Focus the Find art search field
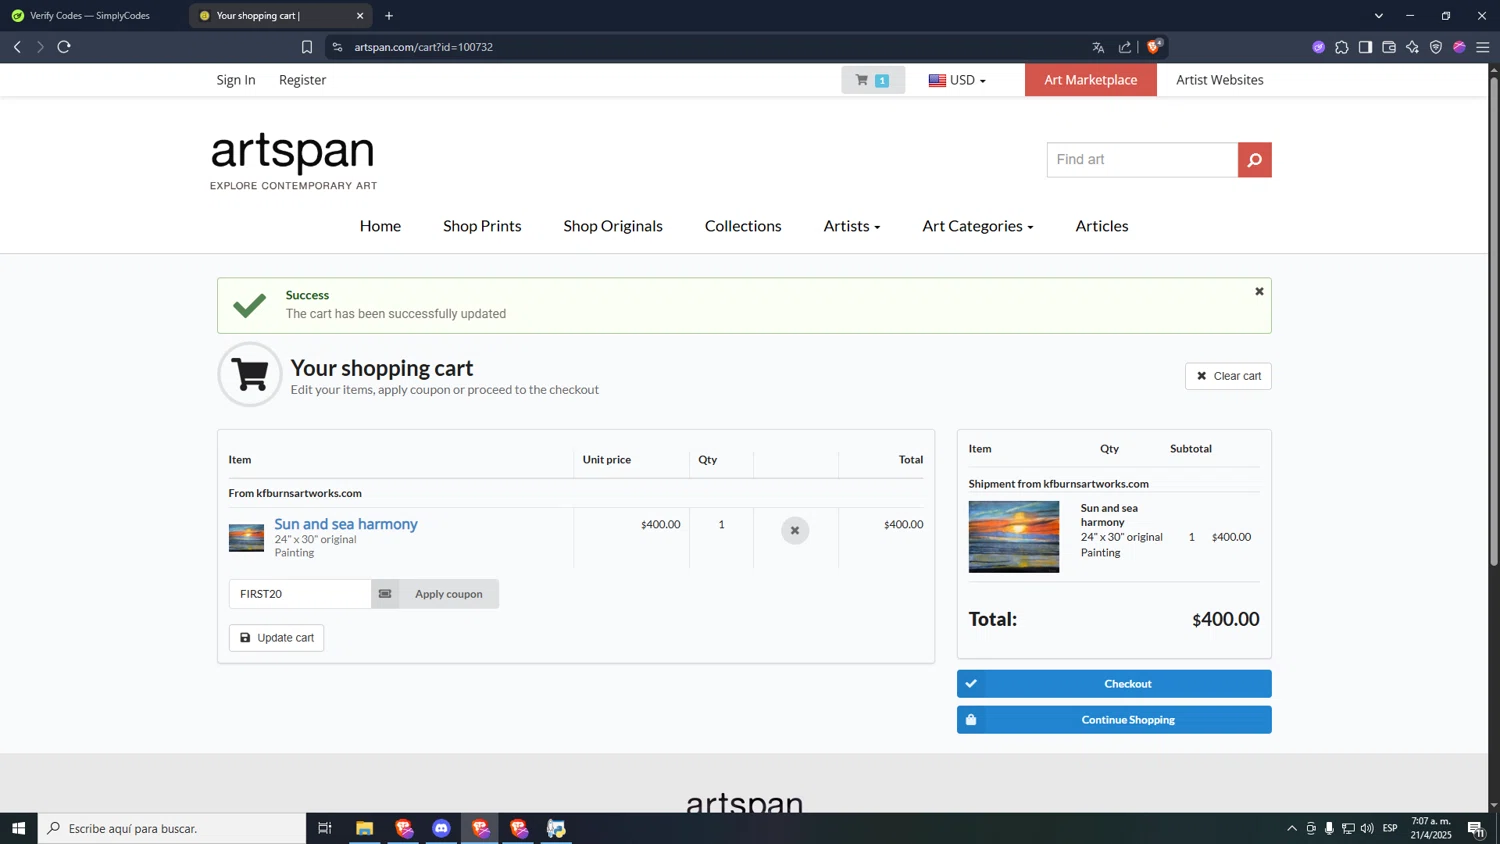The height and width of the screenshot is (844, 1500). 1142,160
